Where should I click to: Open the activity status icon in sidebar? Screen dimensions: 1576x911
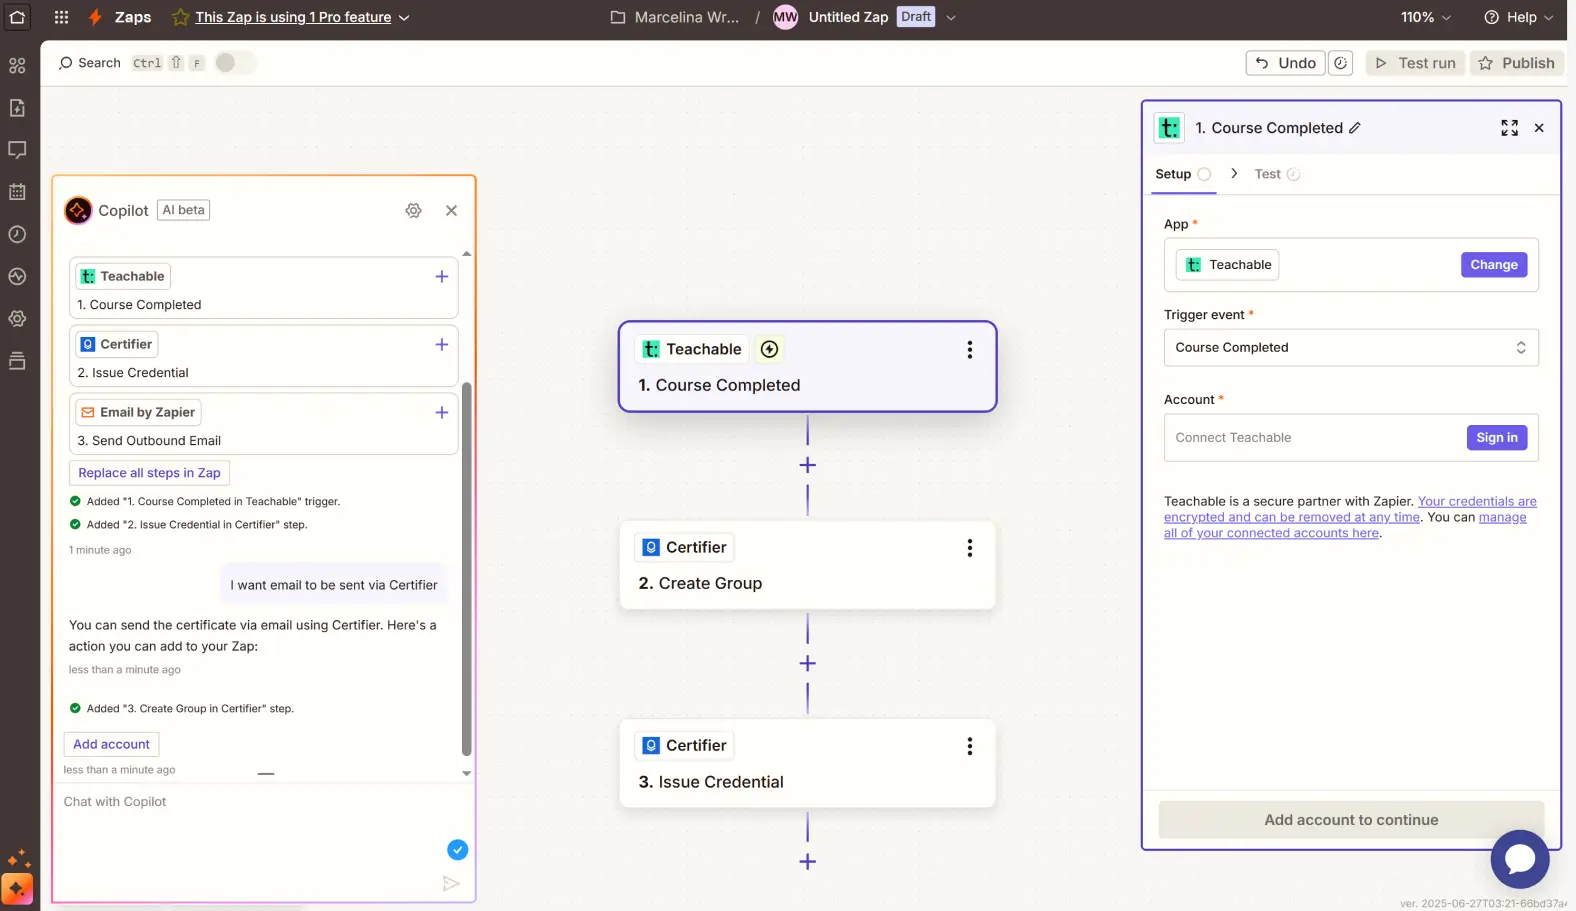click(x=17, y=276)
